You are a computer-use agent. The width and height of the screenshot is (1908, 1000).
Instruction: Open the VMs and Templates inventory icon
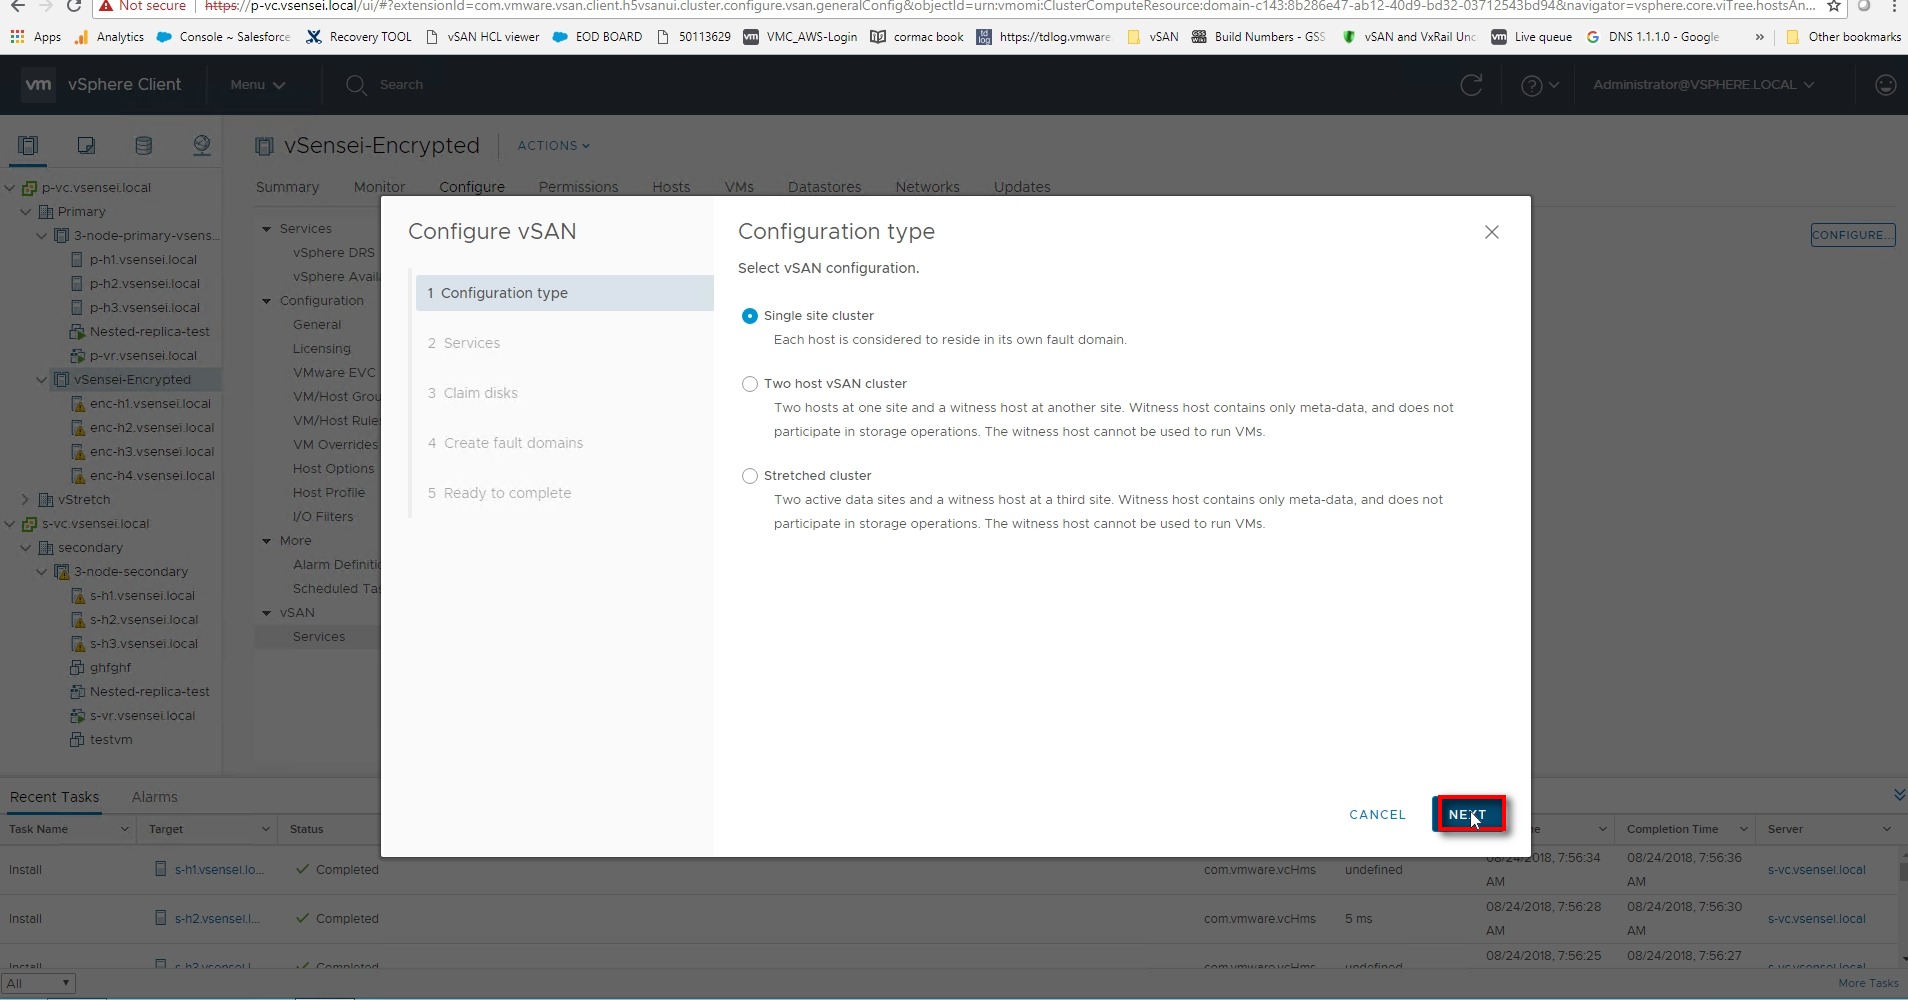[x=86, y=146]
